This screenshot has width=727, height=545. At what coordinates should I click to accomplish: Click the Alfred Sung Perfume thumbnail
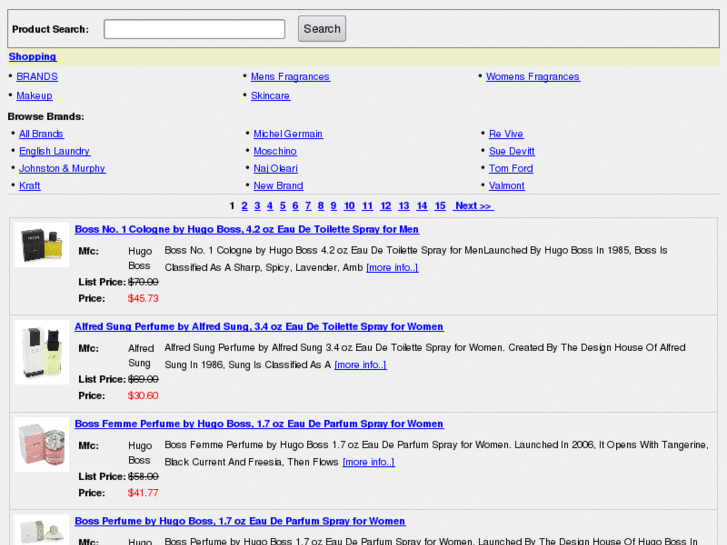(x=42, y=352)
